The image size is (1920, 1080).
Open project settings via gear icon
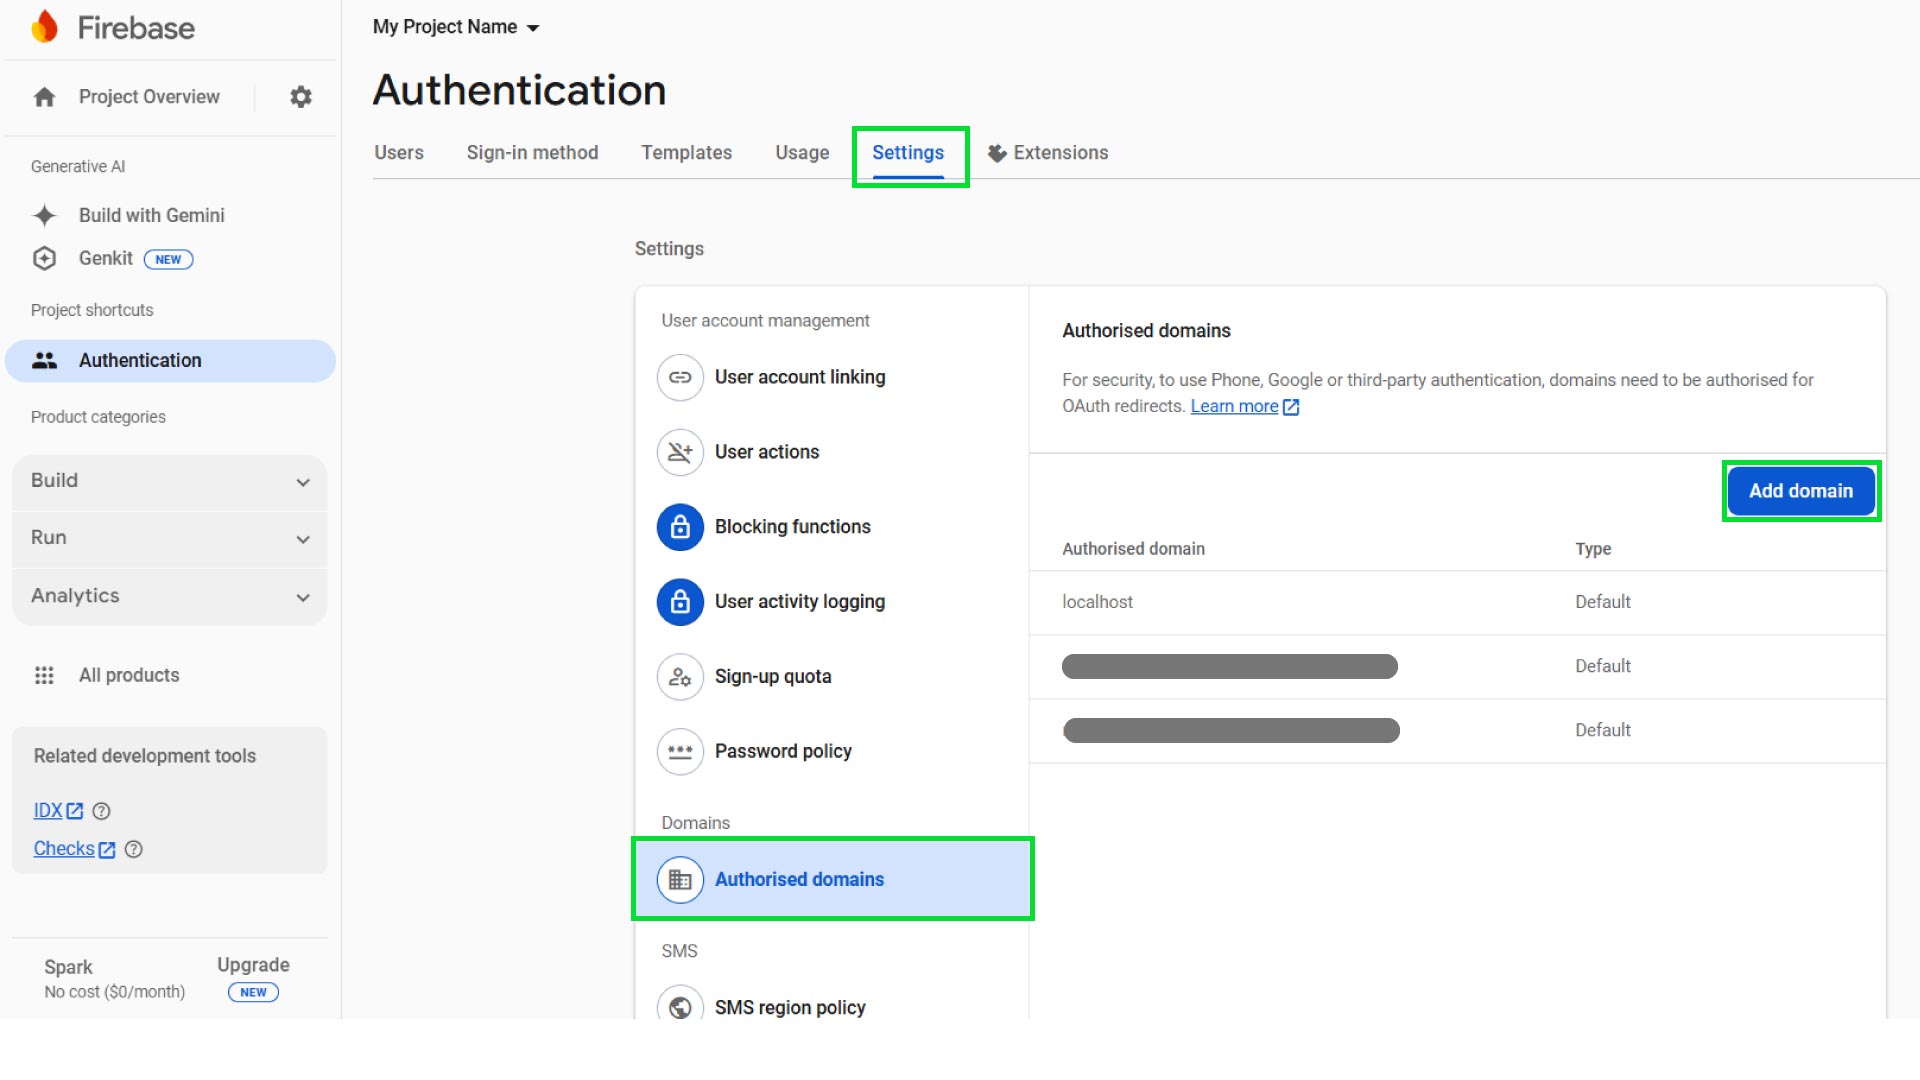point(300,97)
